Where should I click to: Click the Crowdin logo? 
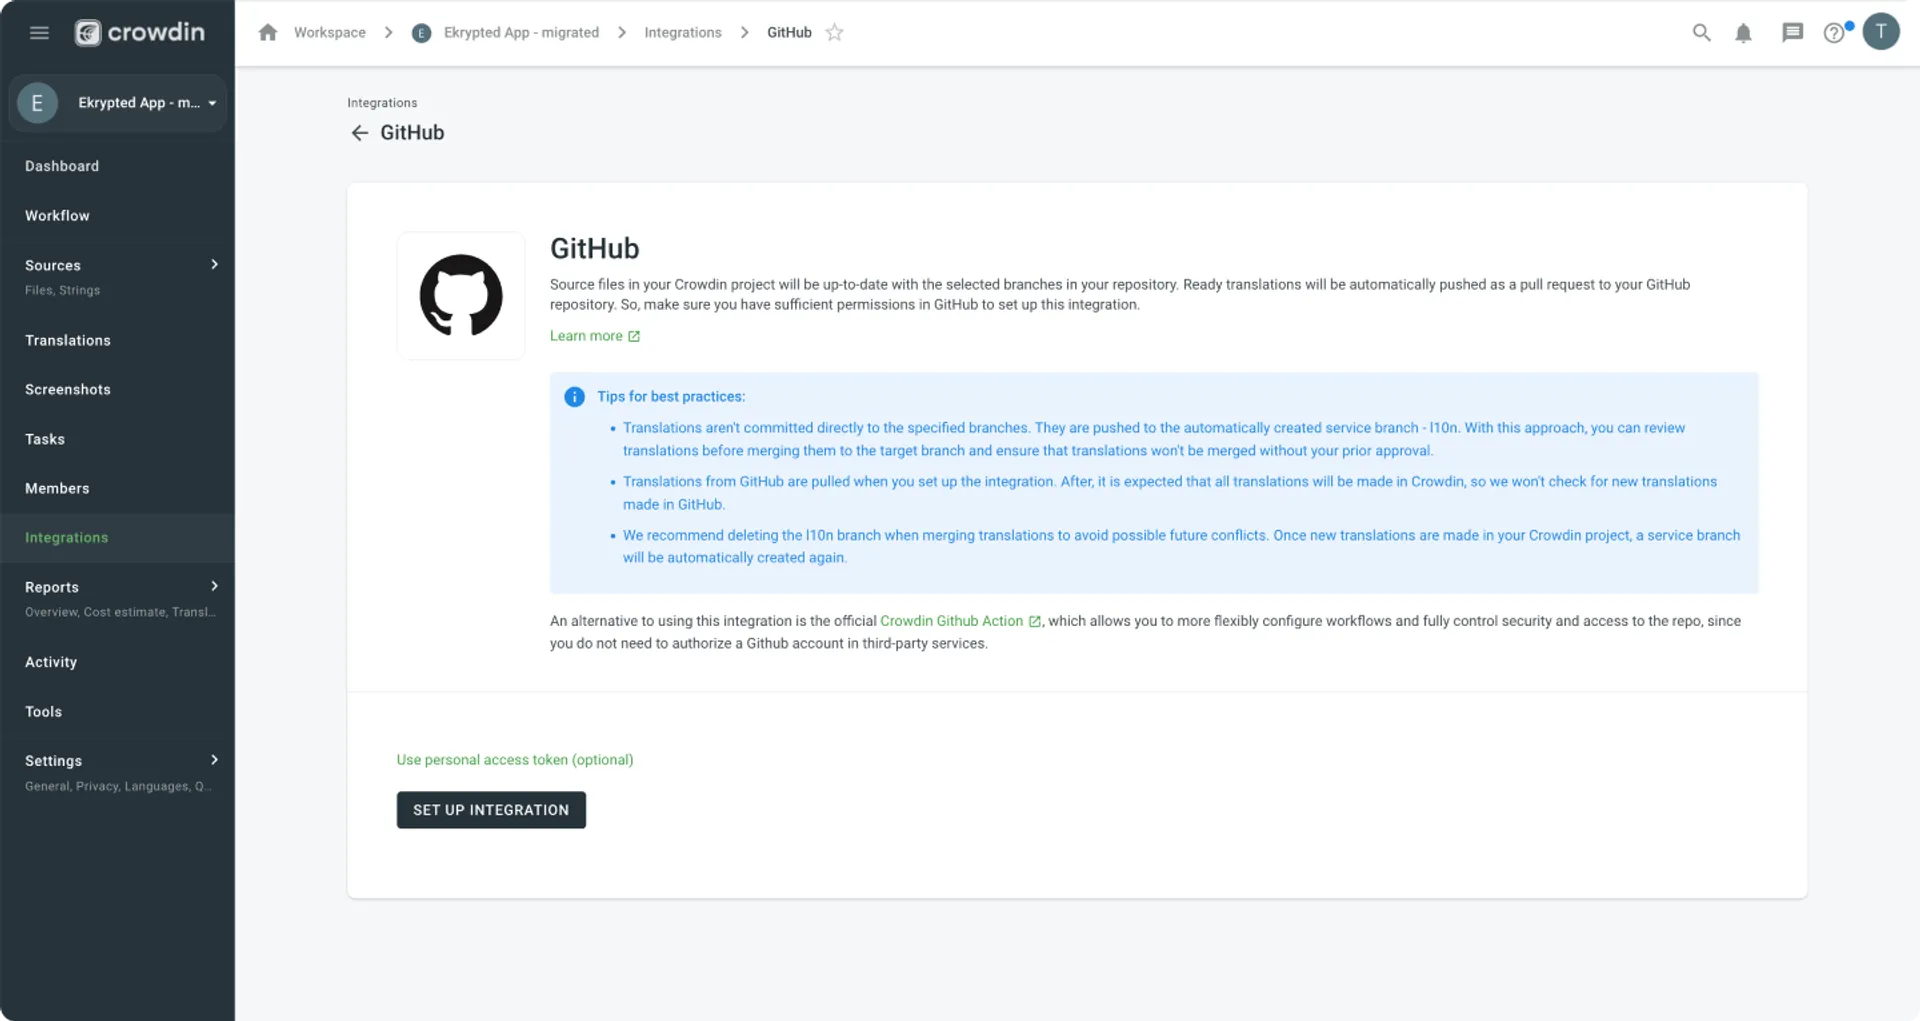pos(140,33)
